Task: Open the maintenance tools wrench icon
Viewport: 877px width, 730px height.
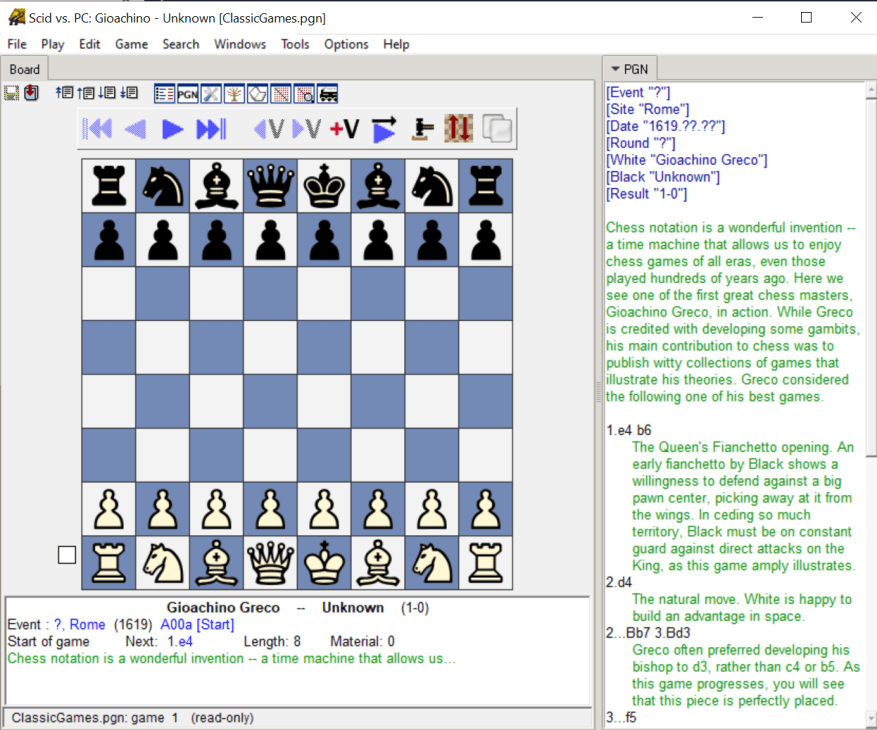Action: point(211,94)
